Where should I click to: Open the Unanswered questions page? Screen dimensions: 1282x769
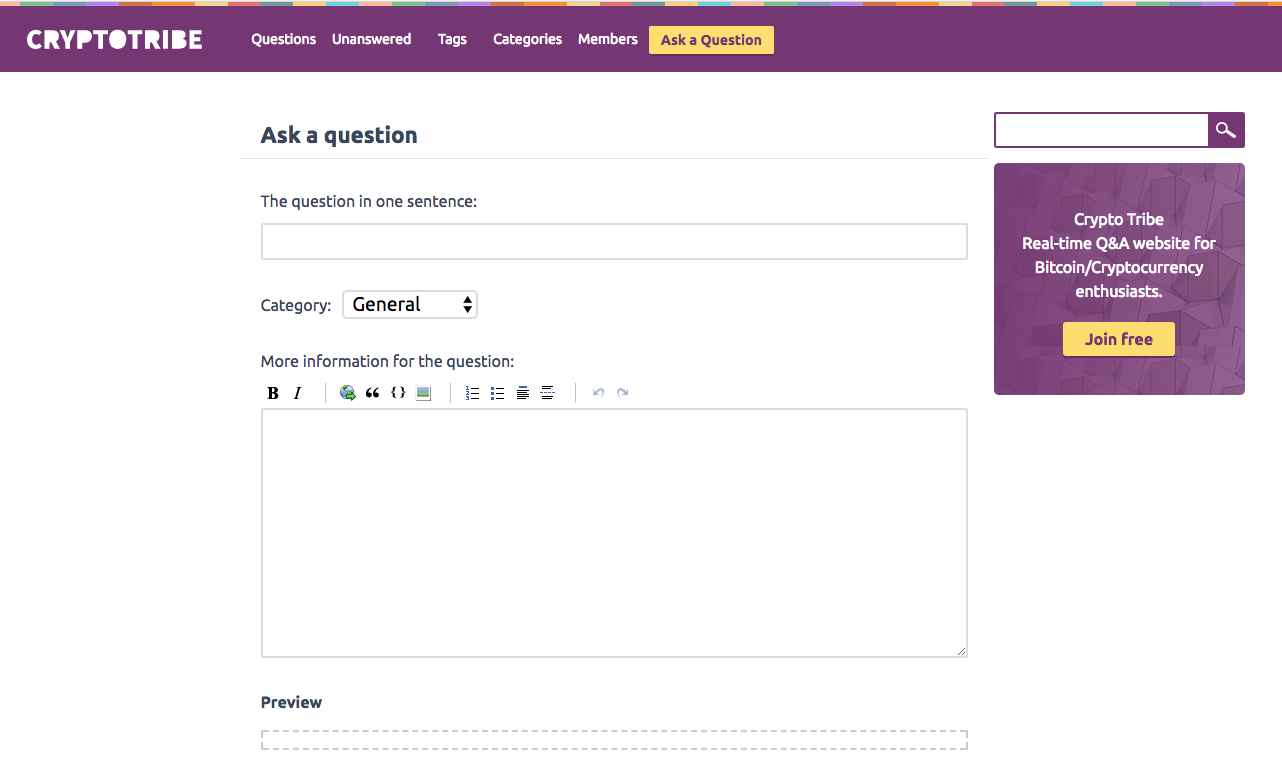372,40
